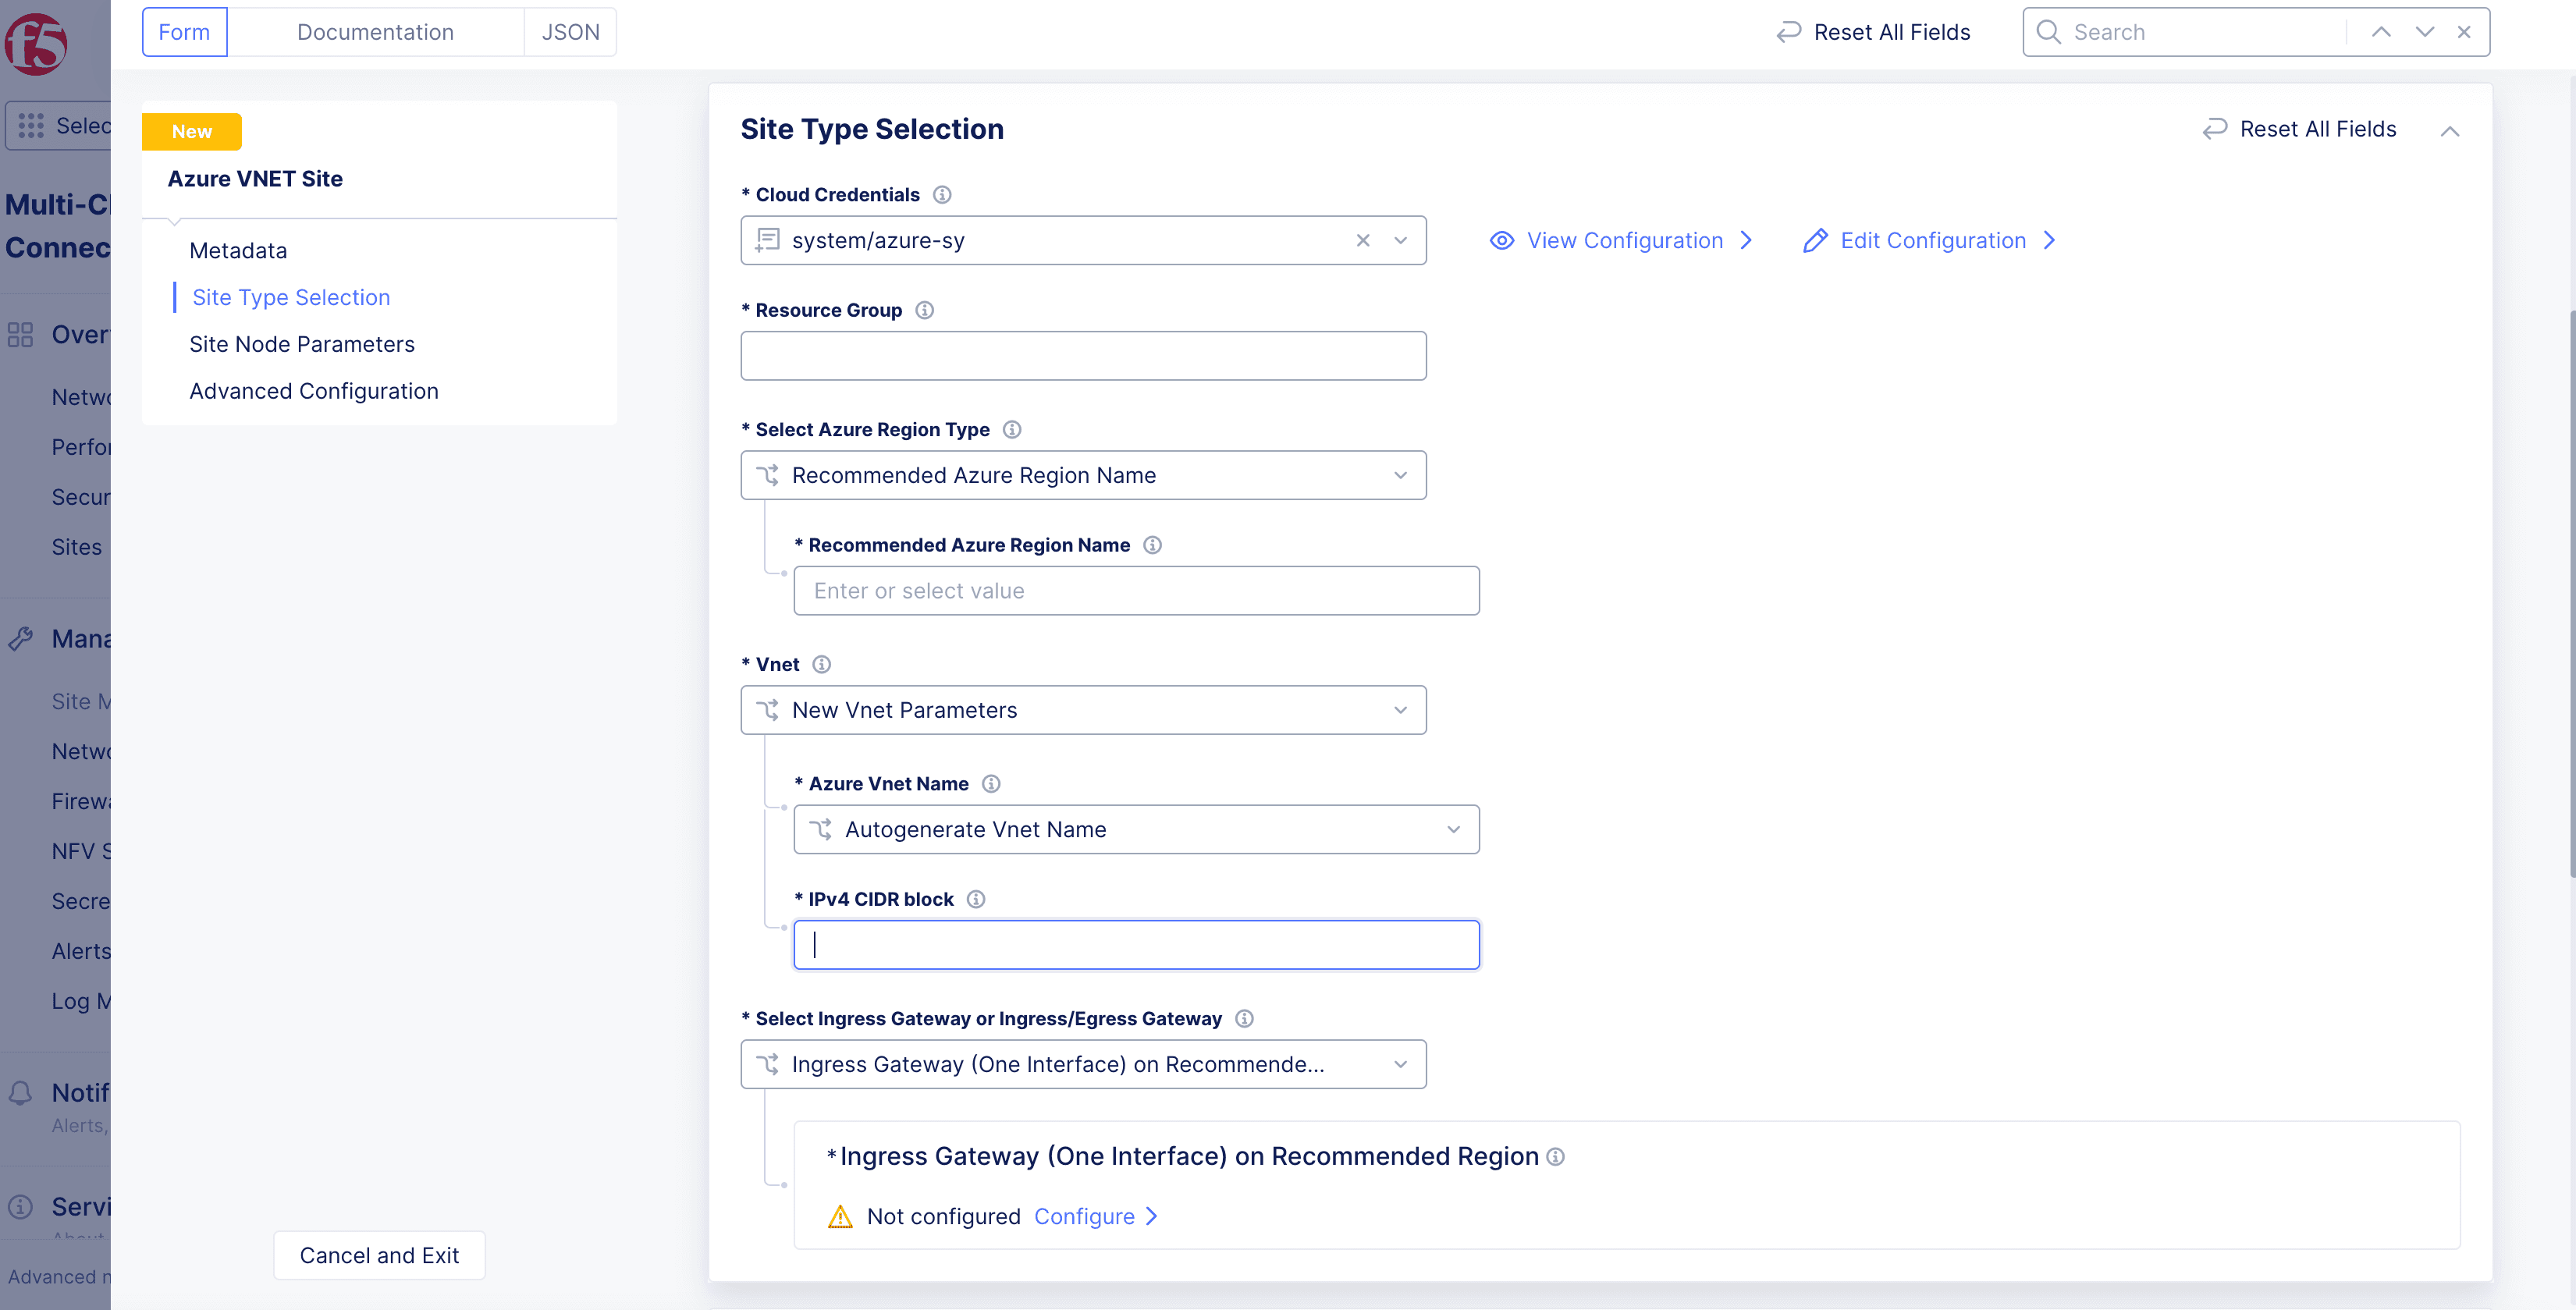
Task: Click search next-result down arrow
Action: pyautogui.click(x=2425, y=32)
